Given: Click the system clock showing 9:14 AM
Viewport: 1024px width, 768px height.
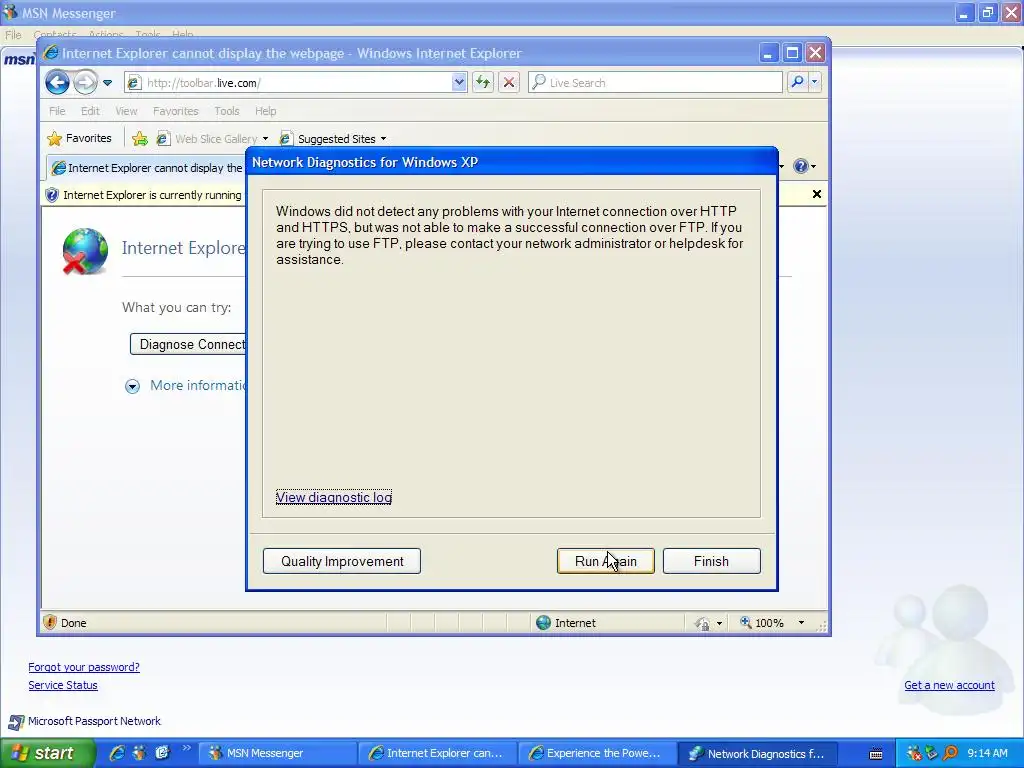Looking at the screenshot, I should coord(987,753).
